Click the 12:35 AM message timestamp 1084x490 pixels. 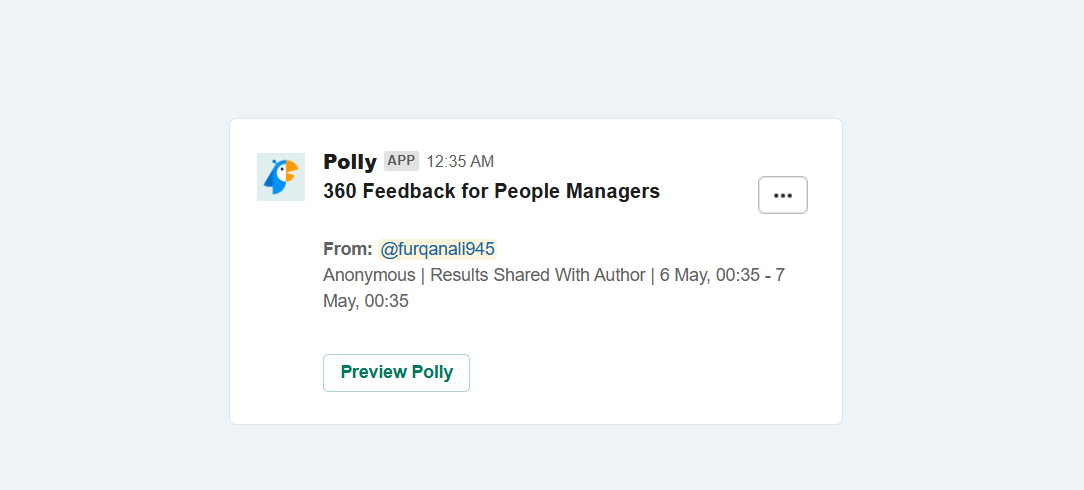460,162
